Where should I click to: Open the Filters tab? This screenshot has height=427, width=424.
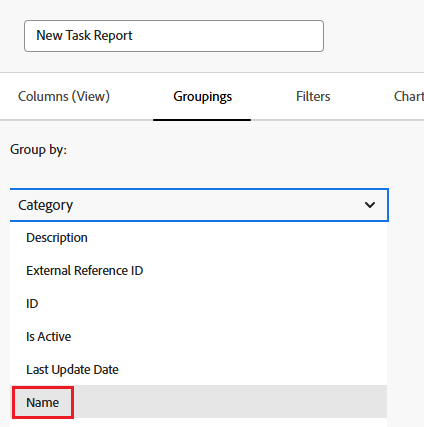313,96
